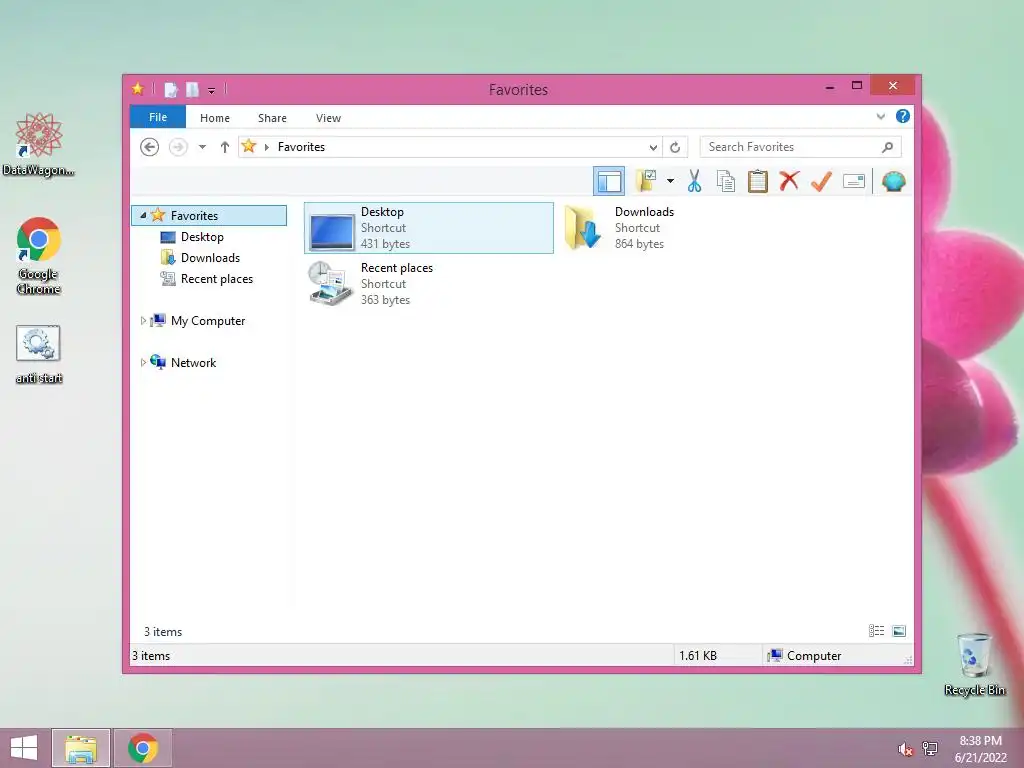Click the 1.61 KB status bar value
Screen dimensions: 1024x768
(697, 656)
